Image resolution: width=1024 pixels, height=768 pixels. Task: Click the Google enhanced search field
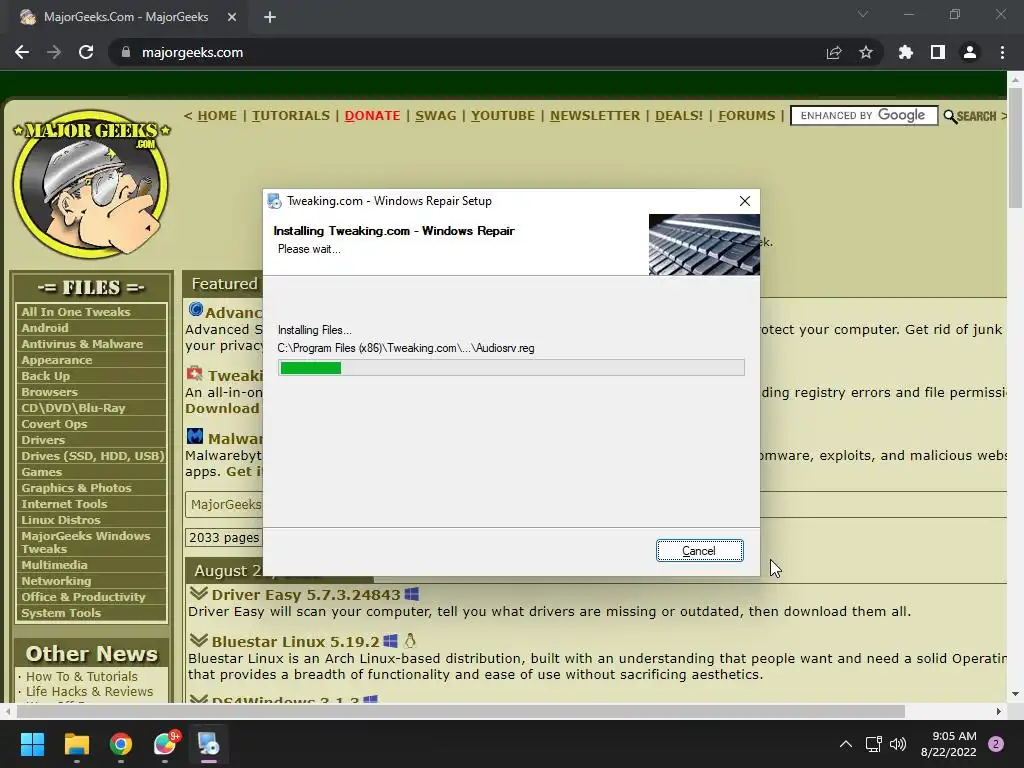pyautogui.click(x=864, y=116)
